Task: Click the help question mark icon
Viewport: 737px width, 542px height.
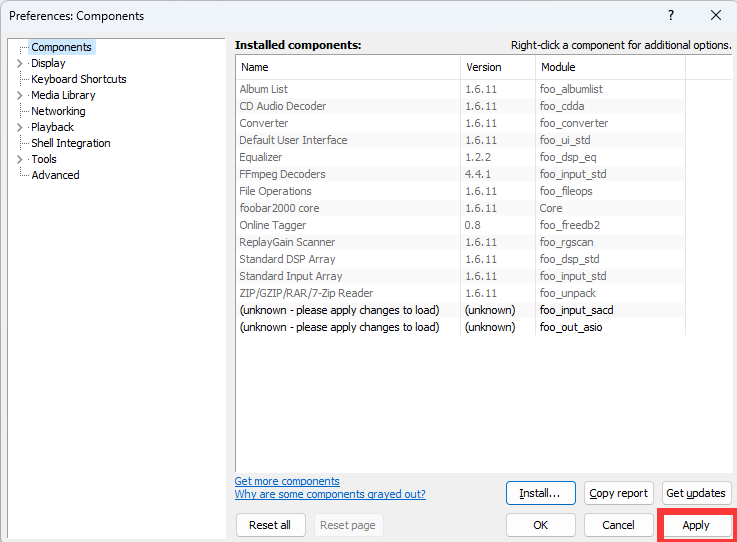Action: 671,16
